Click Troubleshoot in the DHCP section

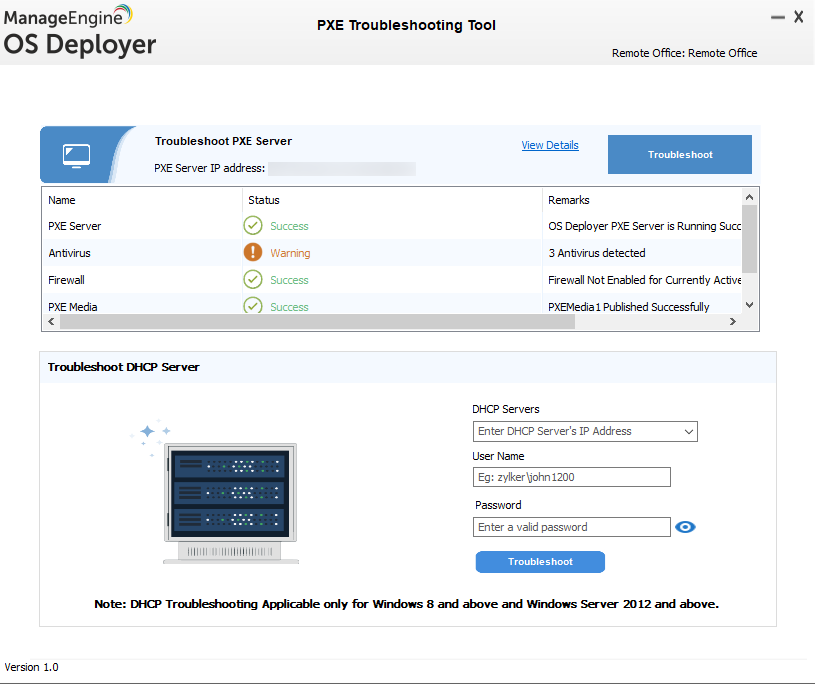540,561
